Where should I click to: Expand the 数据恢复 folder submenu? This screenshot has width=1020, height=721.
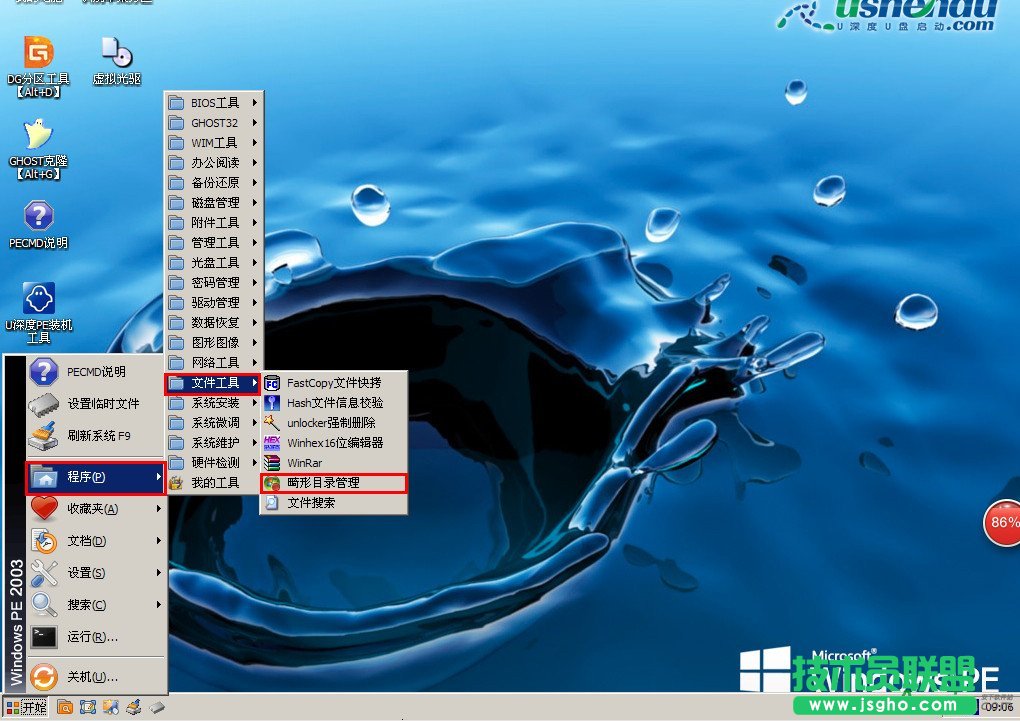pos(214,322)
